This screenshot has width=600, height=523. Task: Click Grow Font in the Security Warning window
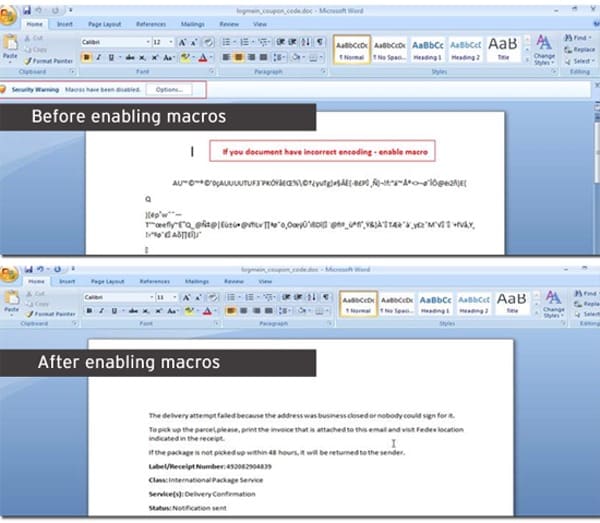[x=183, y=42]
